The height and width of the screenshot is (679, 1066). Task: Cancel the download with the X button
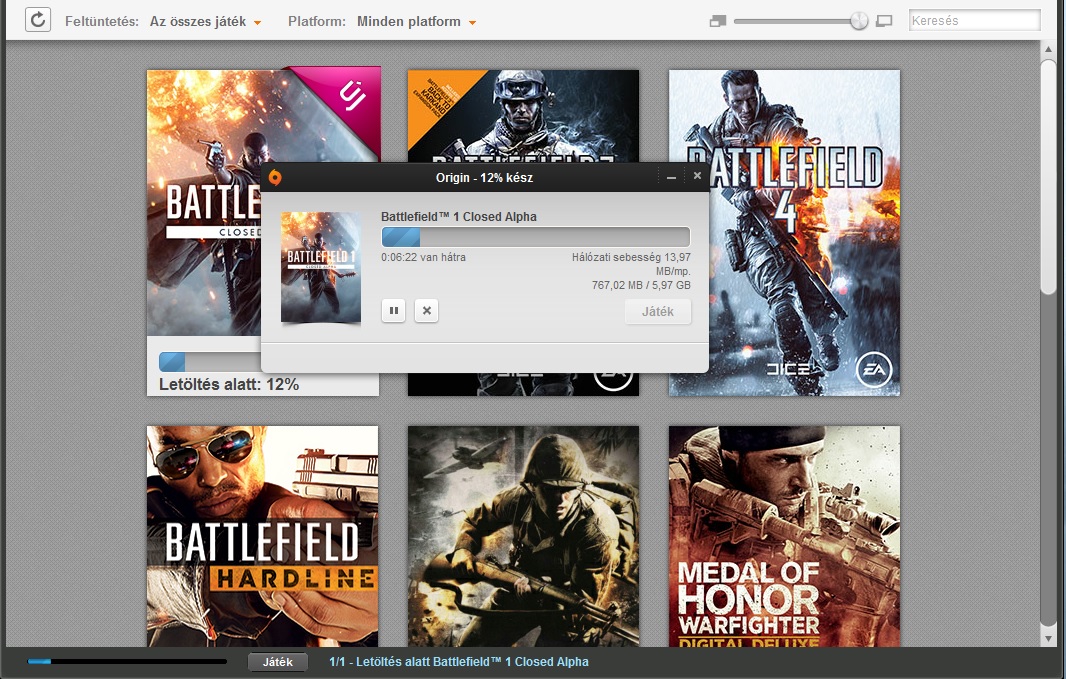[x=426, y=311]
